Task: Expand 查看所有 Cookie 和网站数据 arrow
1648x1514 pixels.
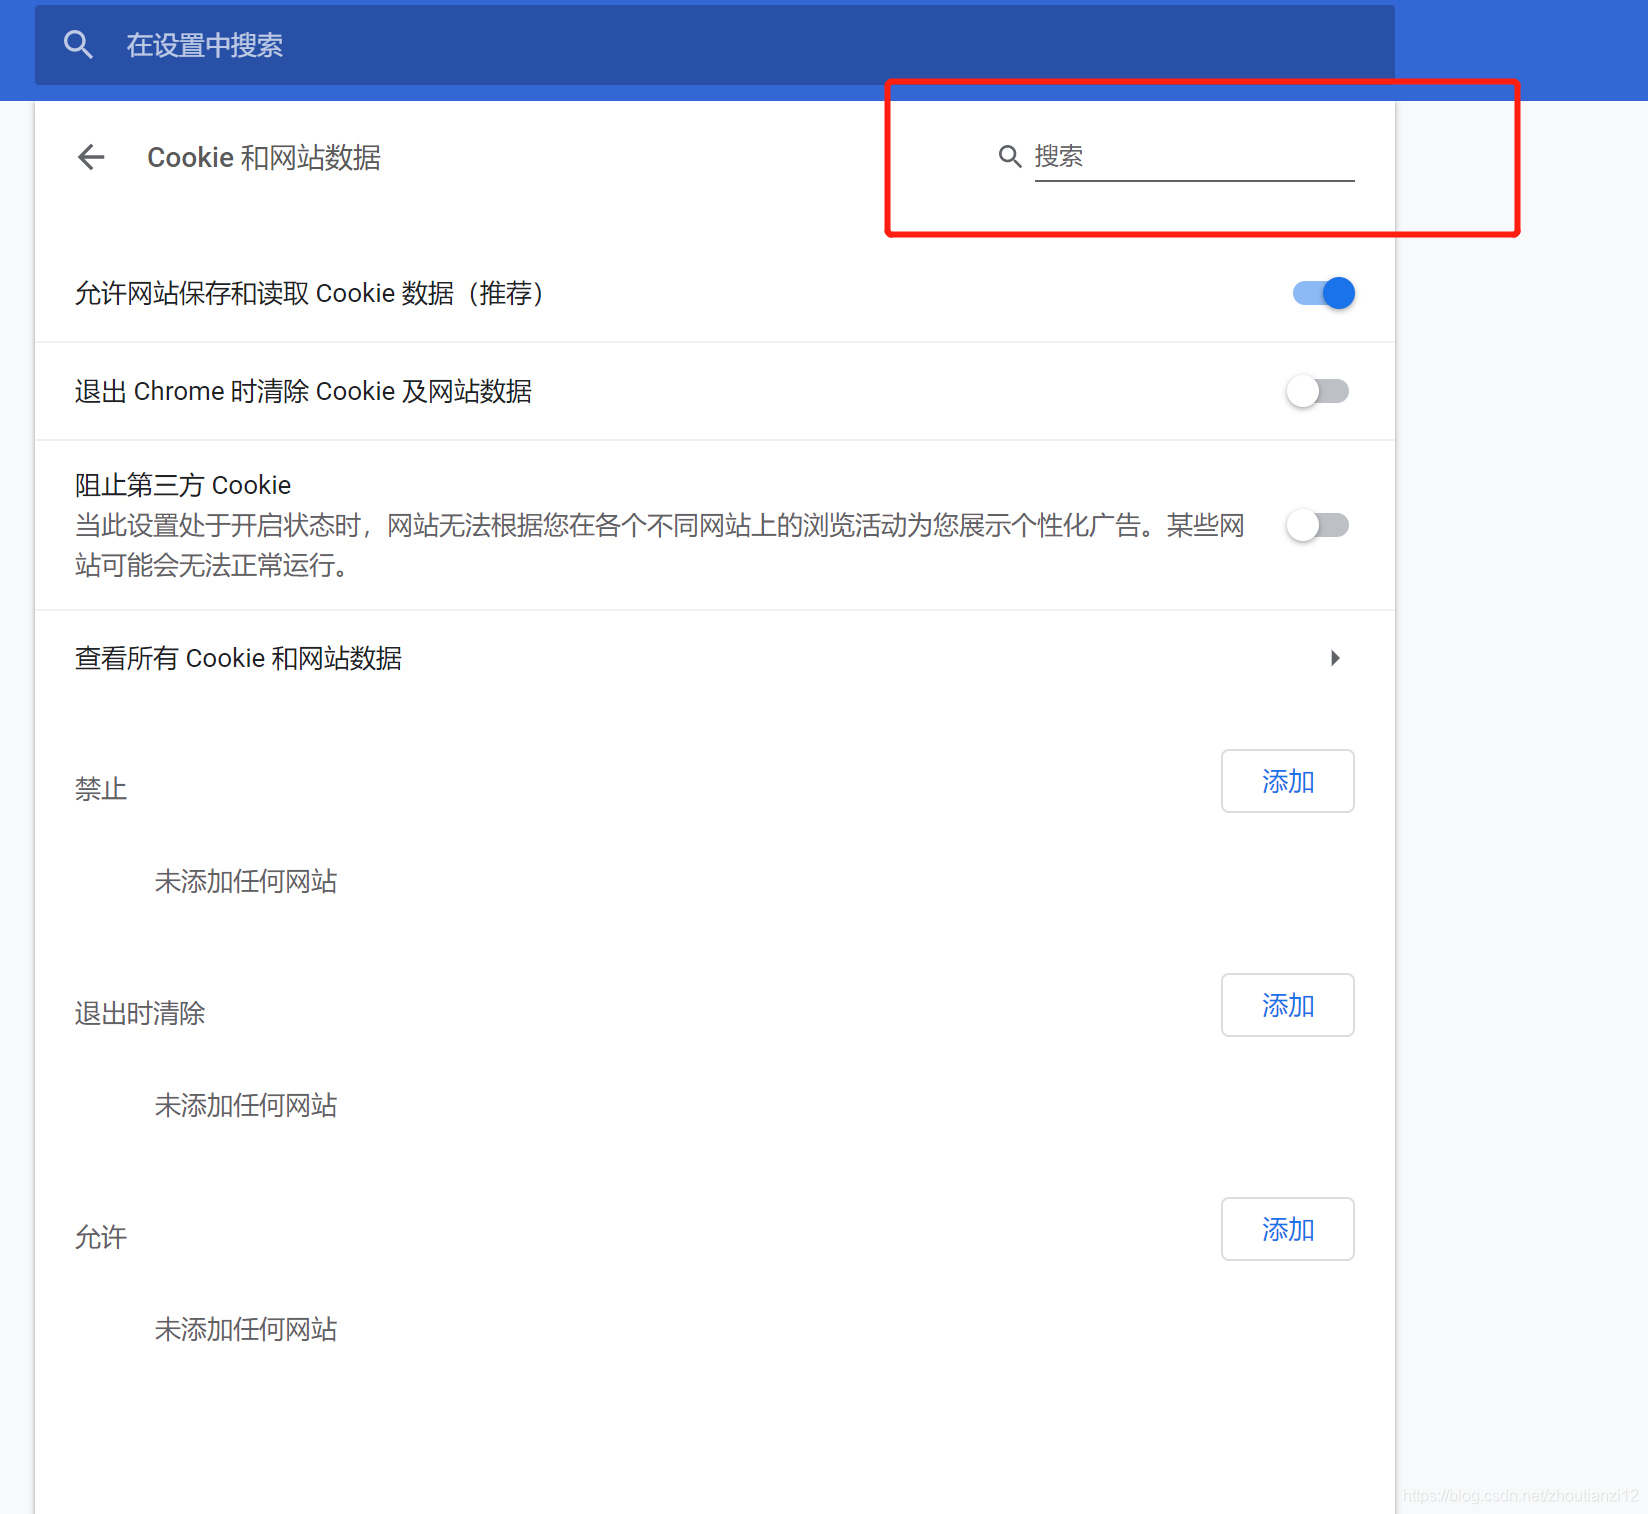Action: (x=1334, y=658)
